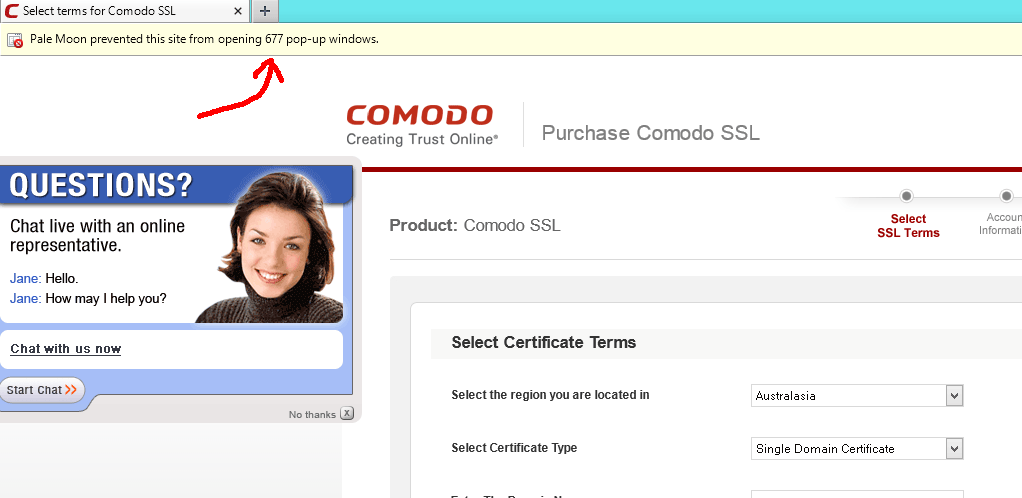
Task: Click the Start Chat button
Action: click(x=42, y=390)
